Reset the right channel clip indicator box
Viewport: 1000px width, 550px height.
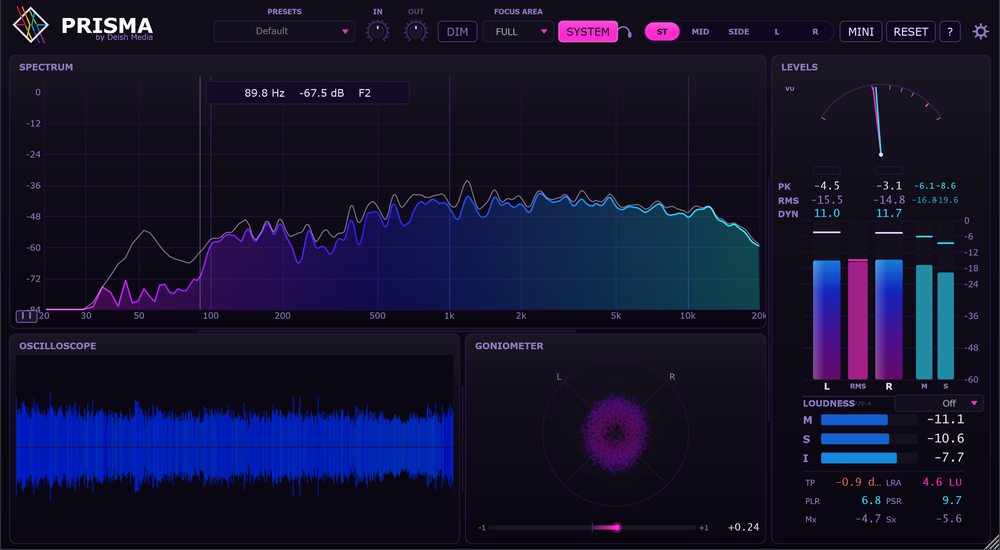(x=888, y=170)
